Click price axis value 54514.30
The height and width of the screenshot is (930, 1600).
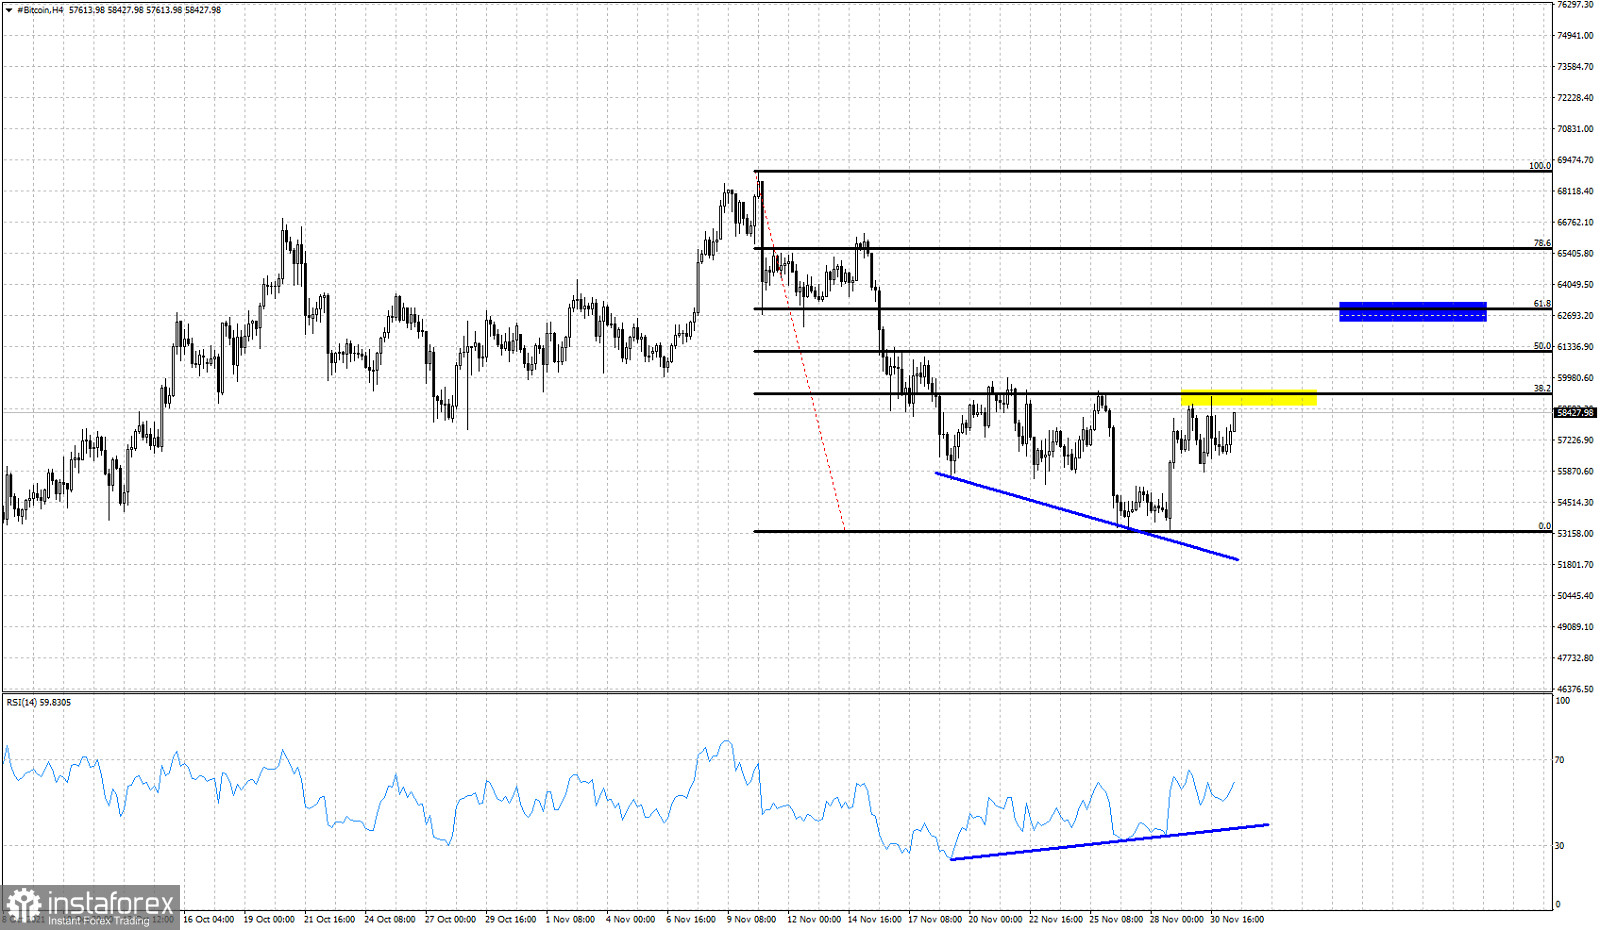(1575, 502)
